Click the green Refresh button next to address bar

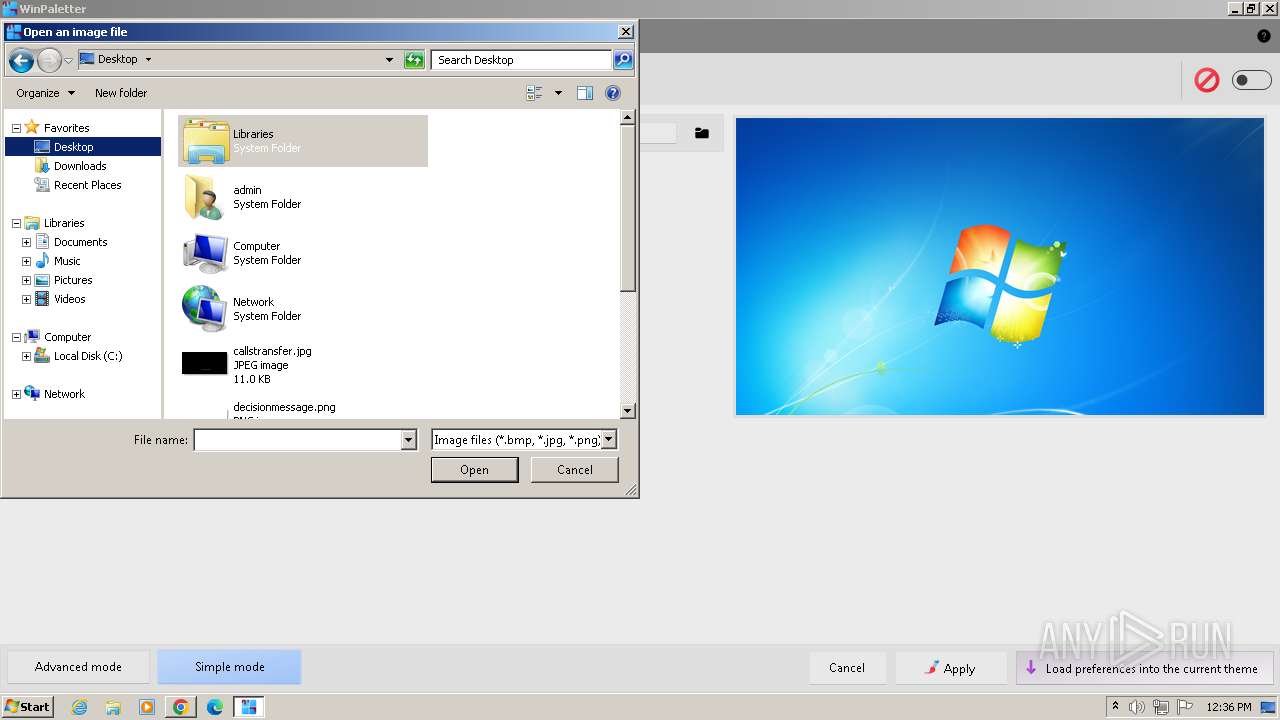(x=414, y=60)
